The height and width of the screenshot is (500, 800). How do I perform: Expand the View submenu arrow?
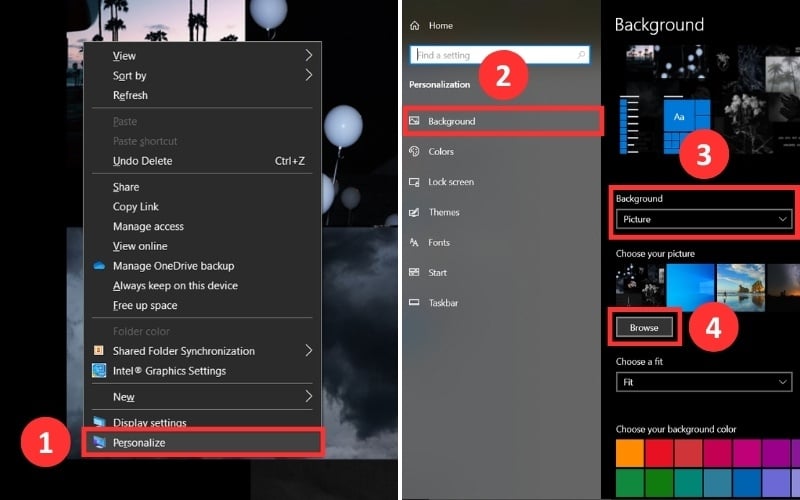pyautogui.click(x=309, y=55)
